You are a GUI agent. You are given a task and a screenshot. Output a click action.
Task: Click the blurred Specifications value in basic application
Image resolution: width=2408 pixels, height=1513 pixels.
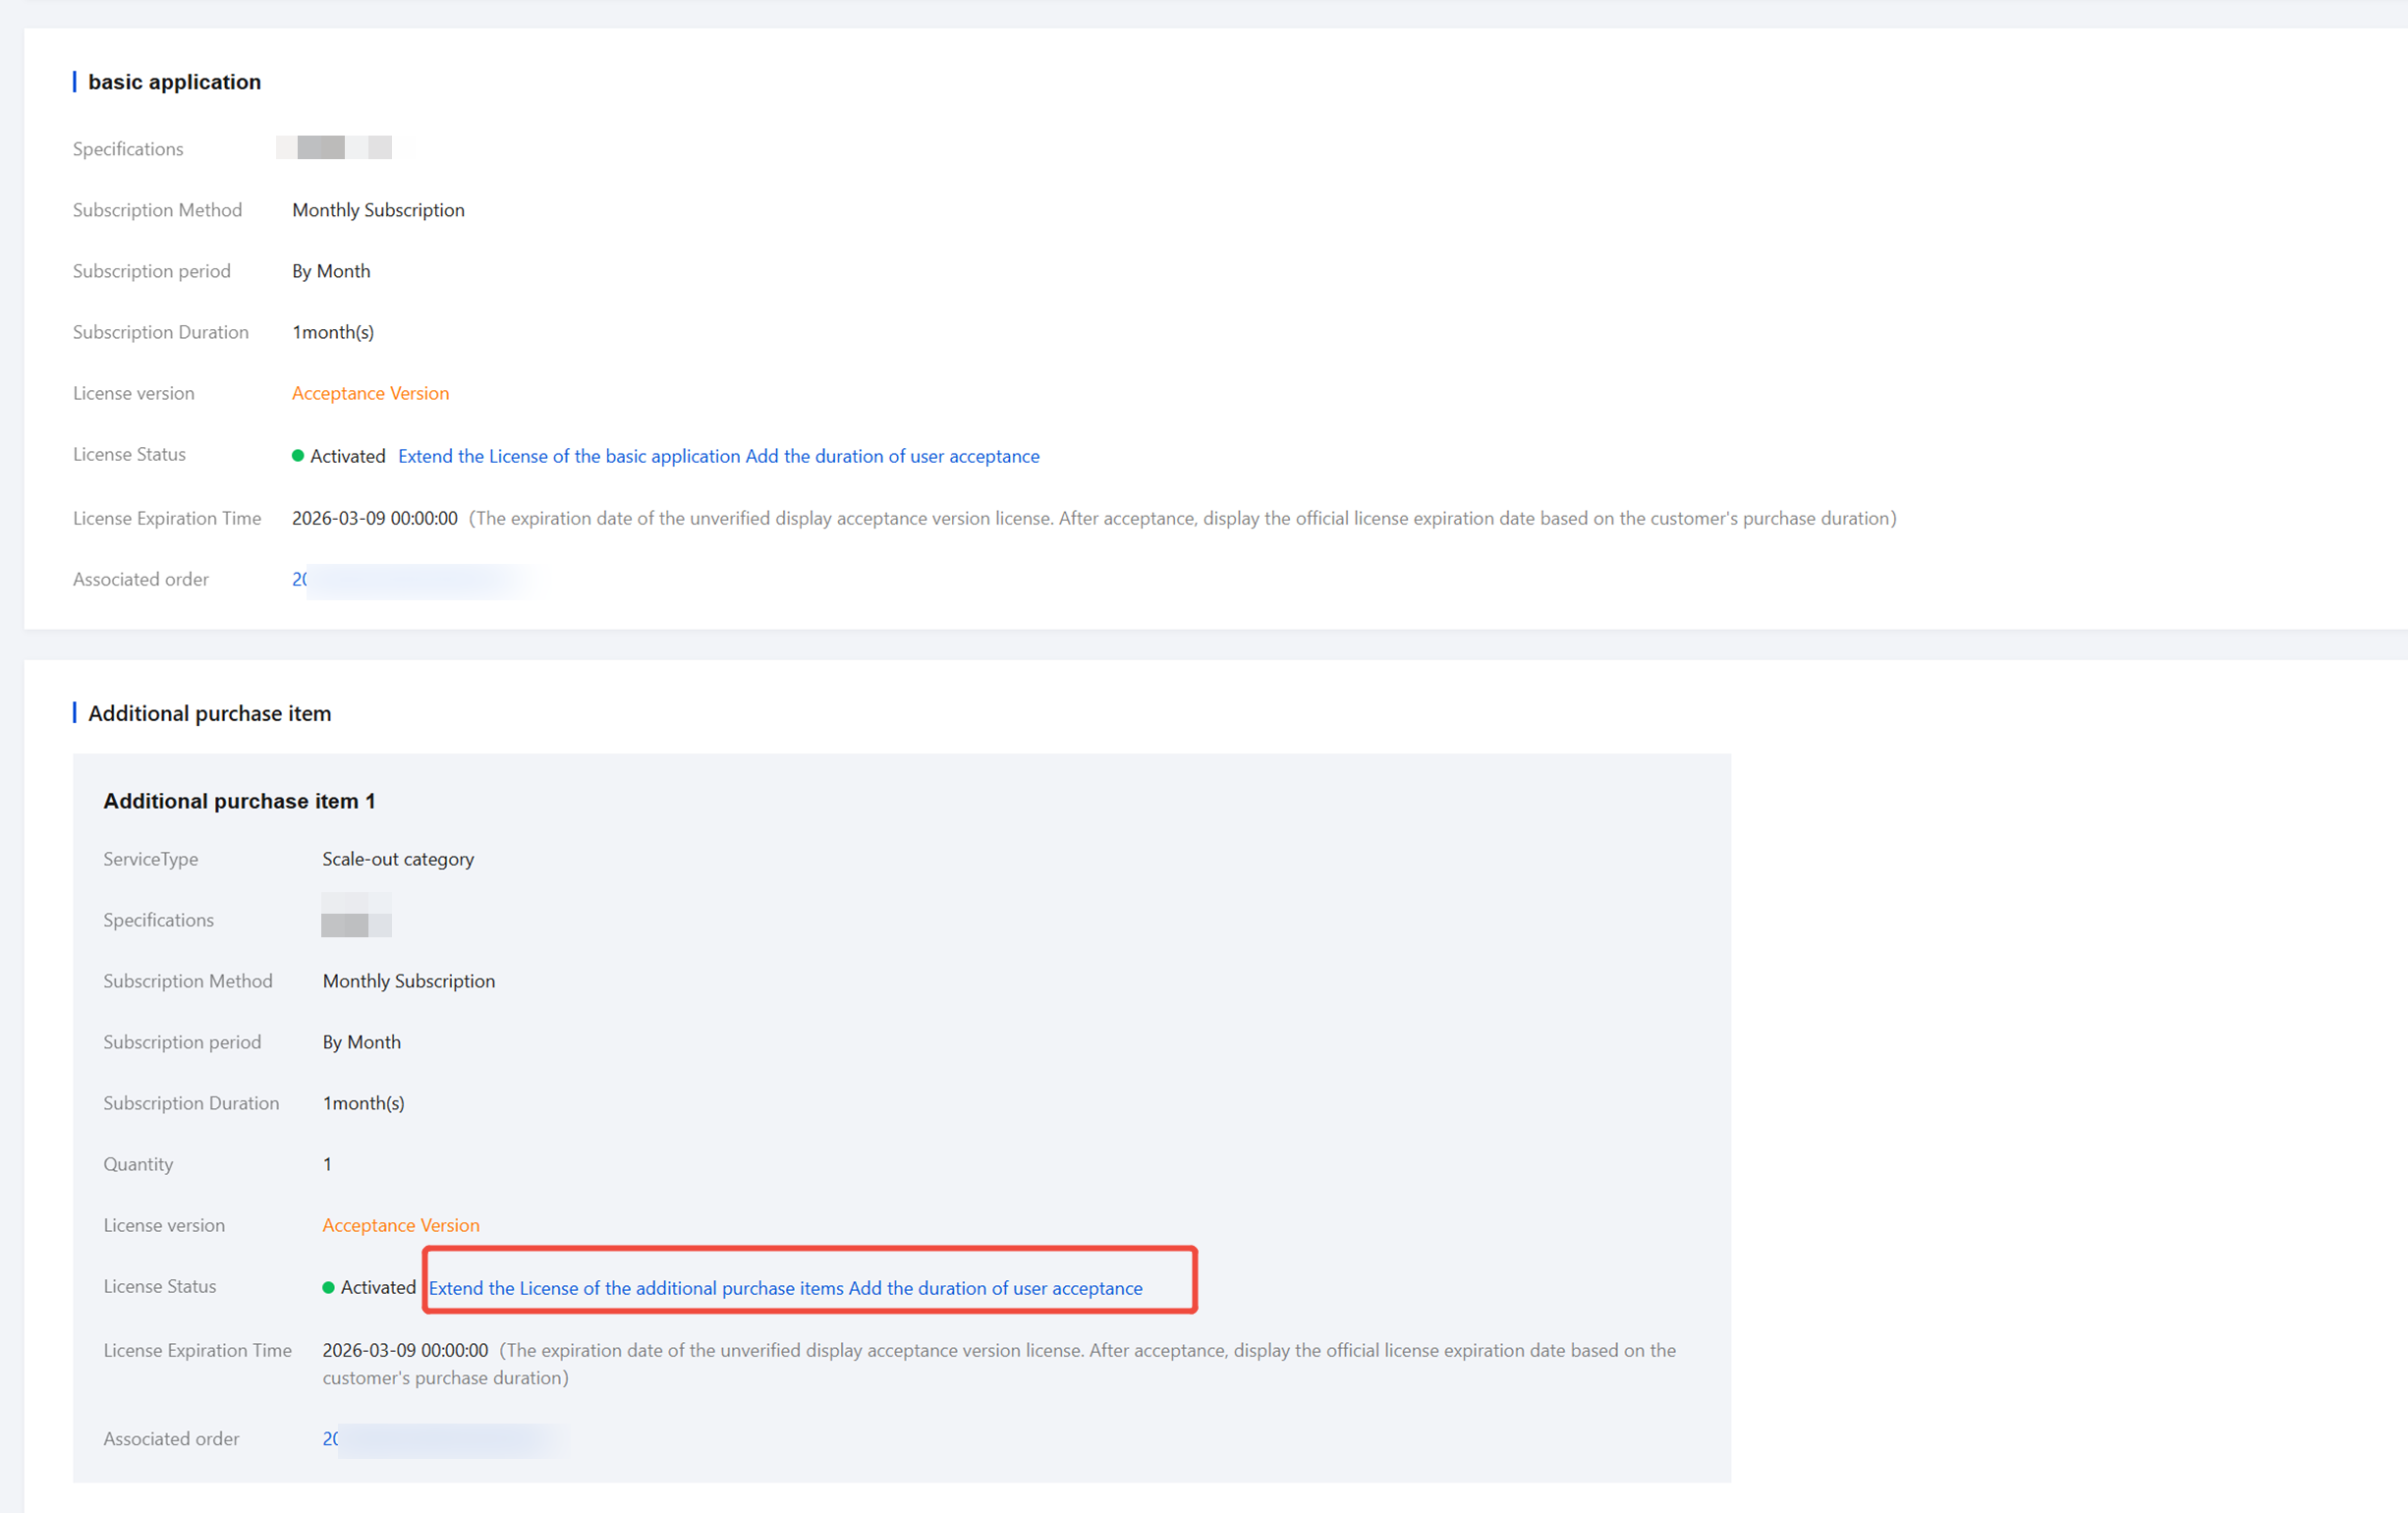point(334,148)
